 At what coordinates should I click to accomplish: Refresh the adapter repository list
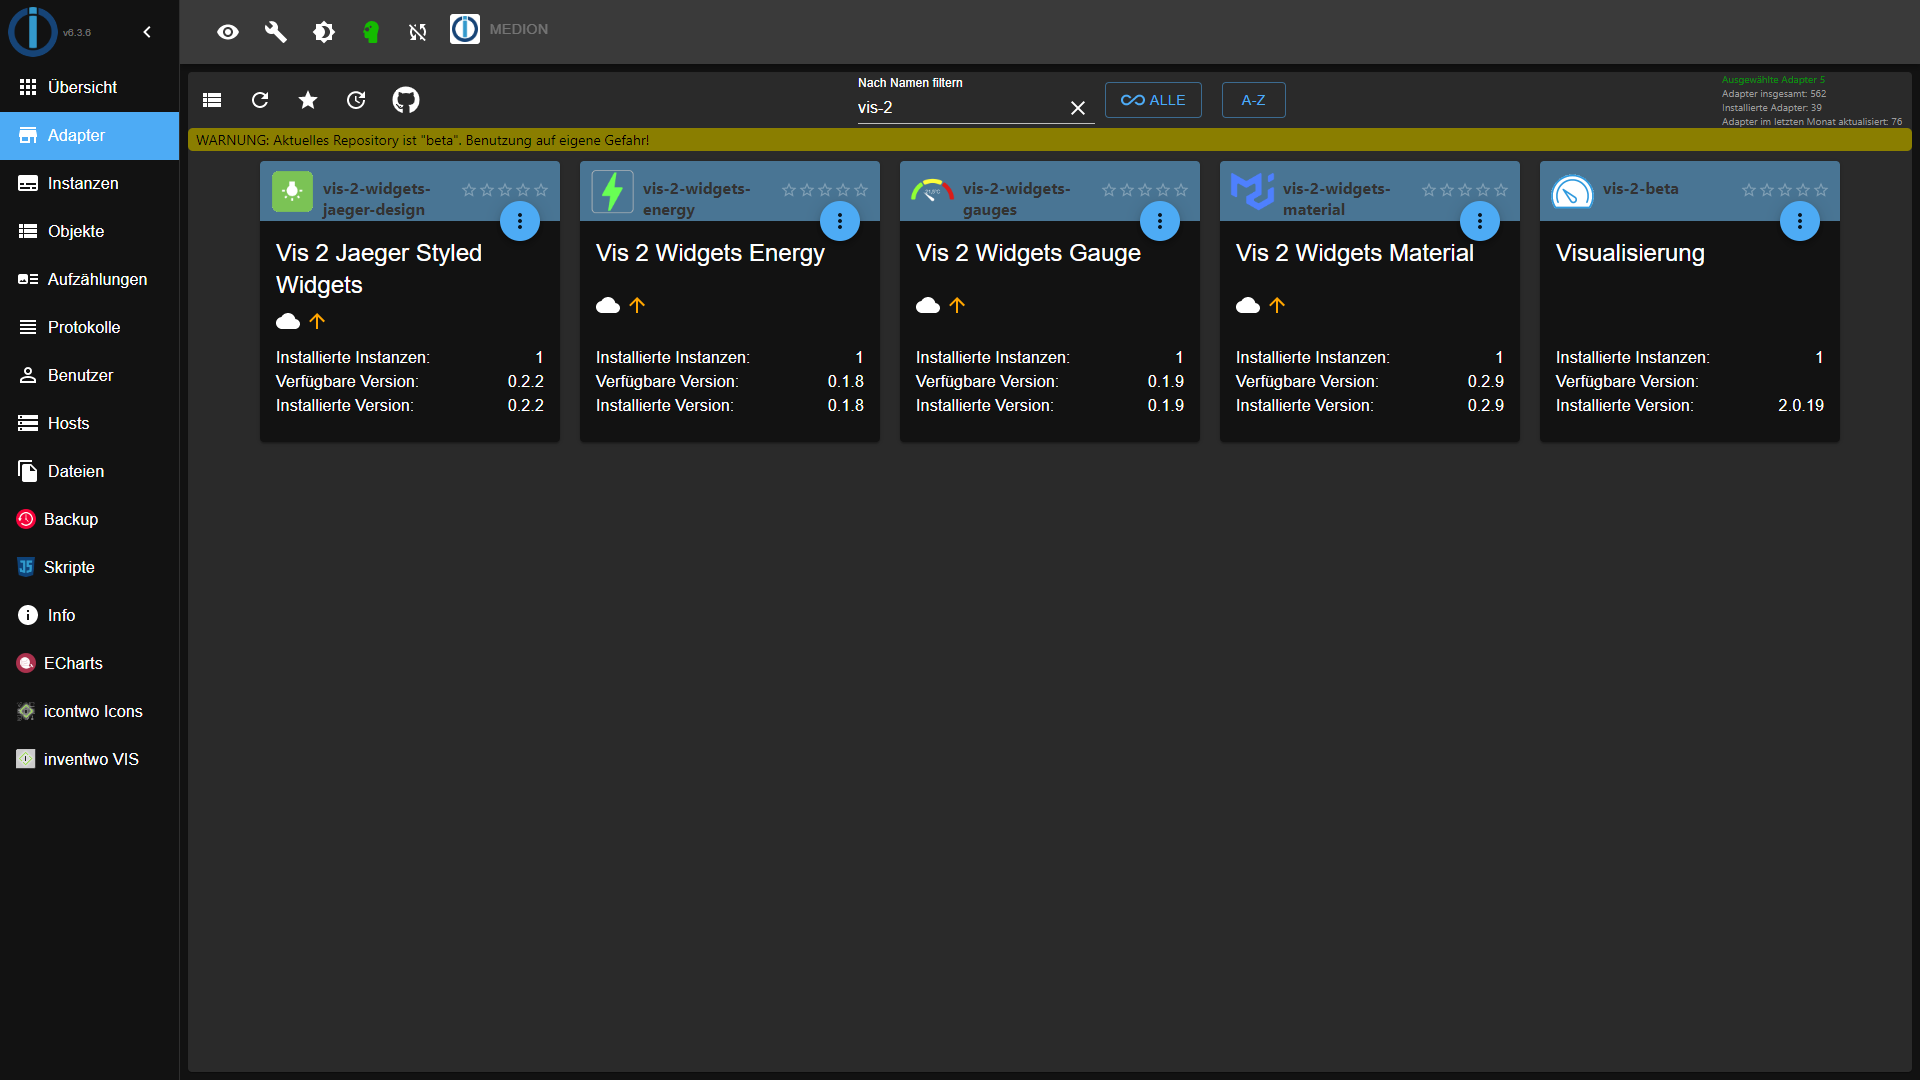(x=259, y=100)
